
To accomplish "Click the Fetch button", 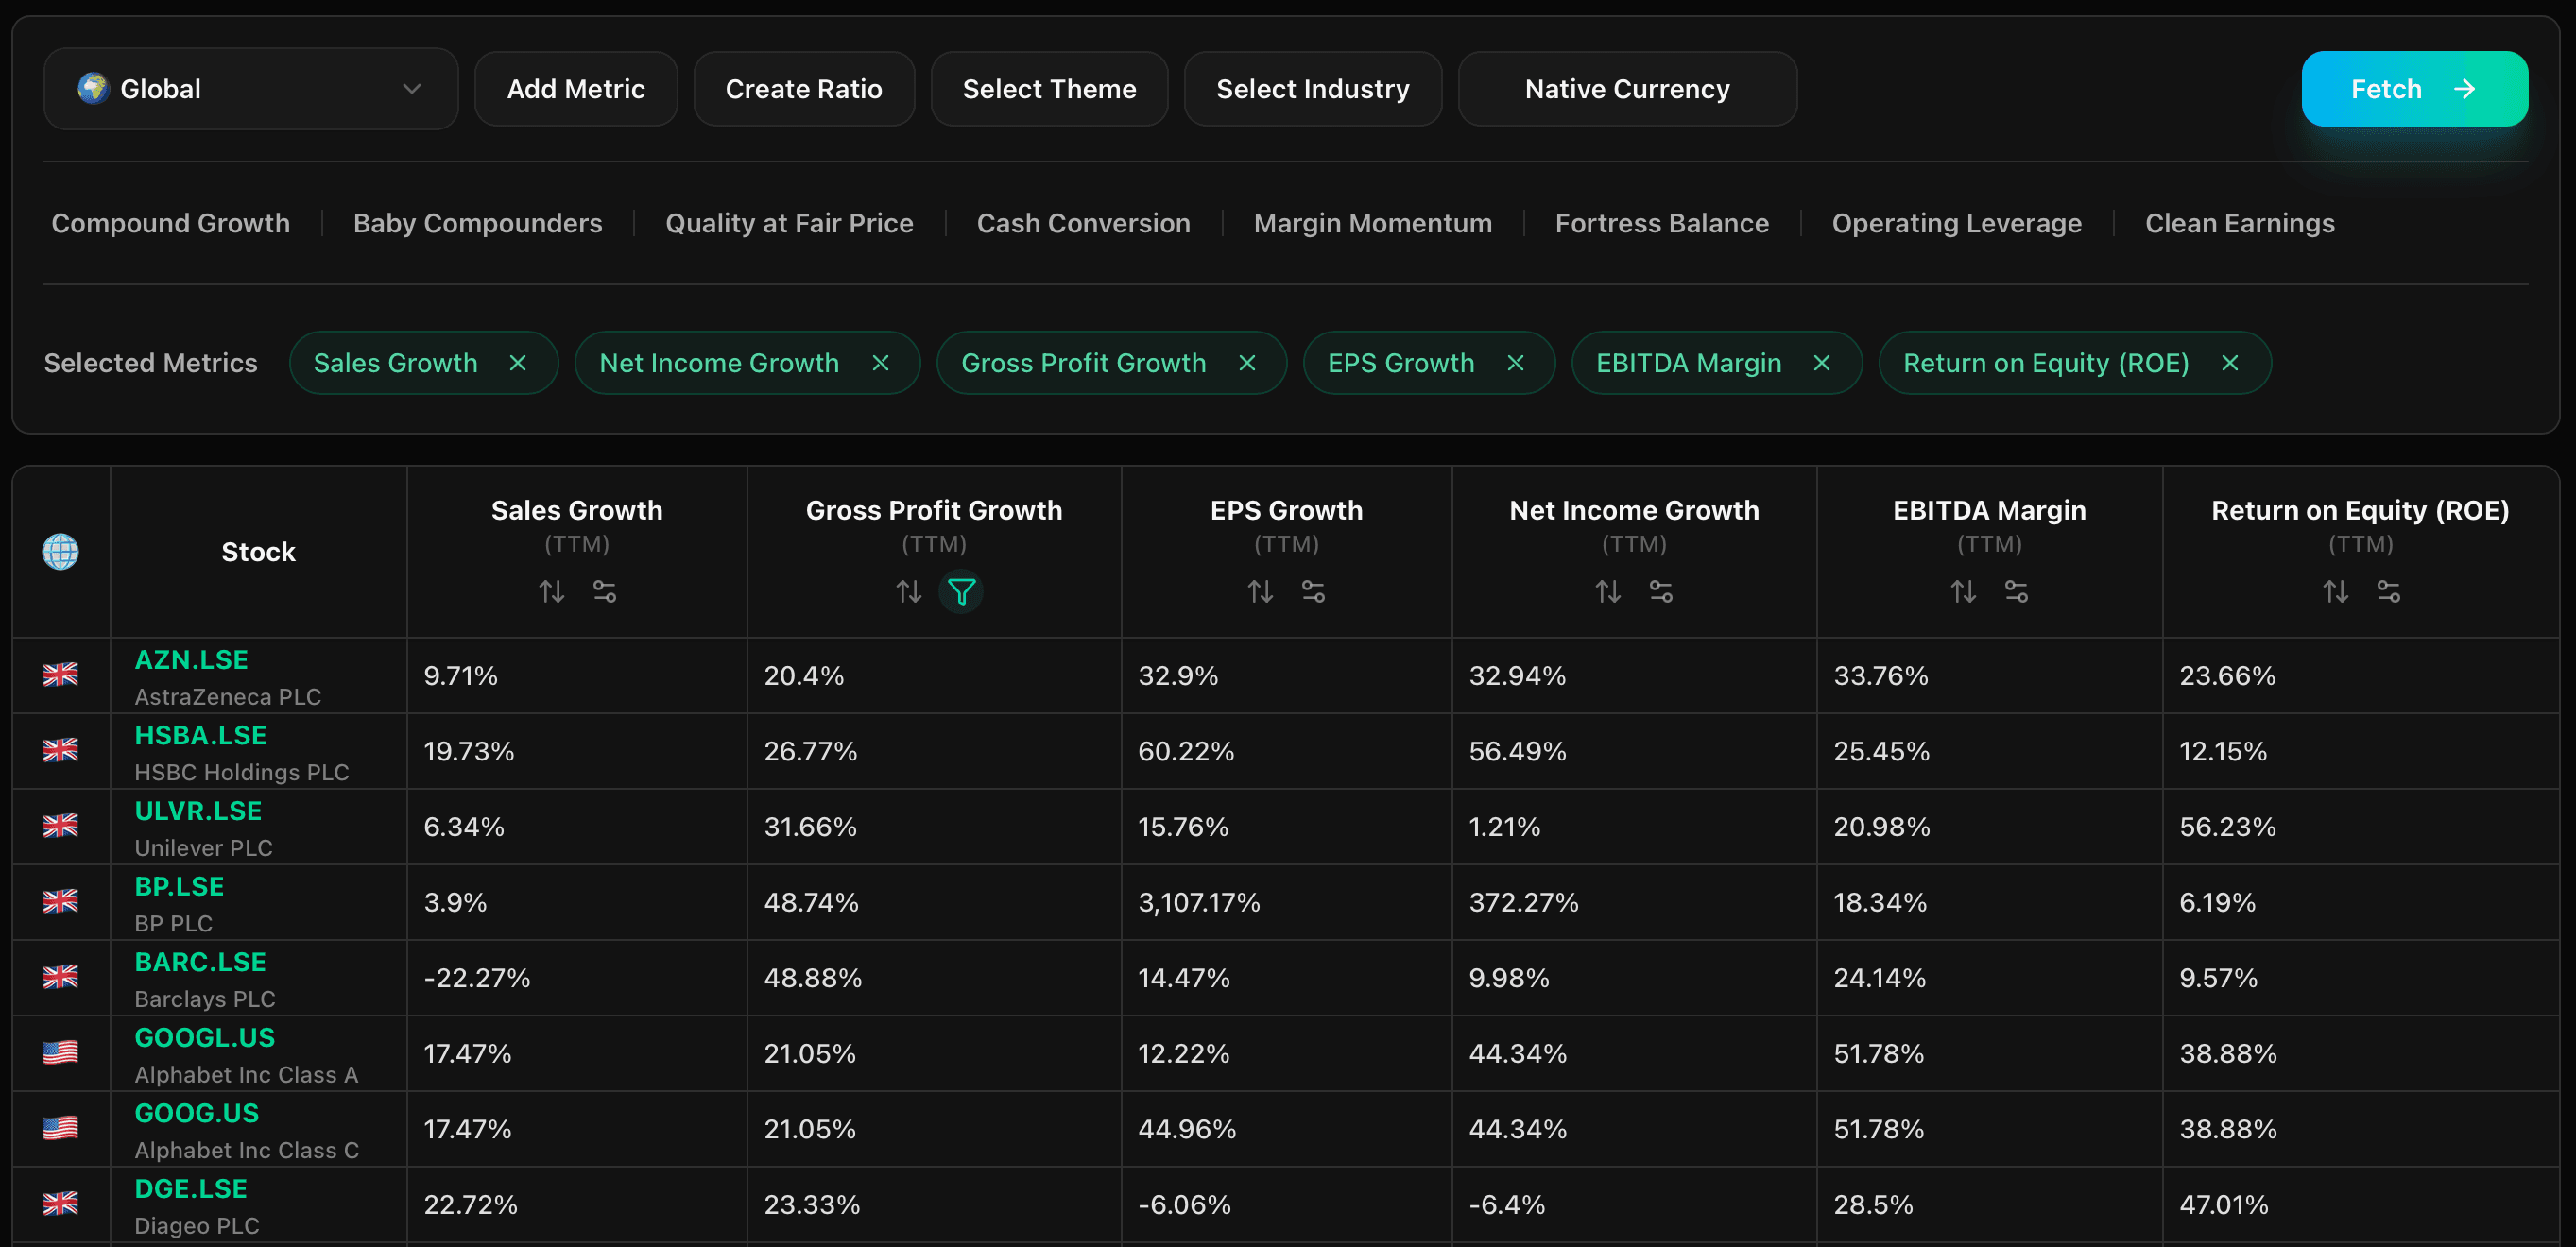I will pyautogui.click(x=2414, y=89).
